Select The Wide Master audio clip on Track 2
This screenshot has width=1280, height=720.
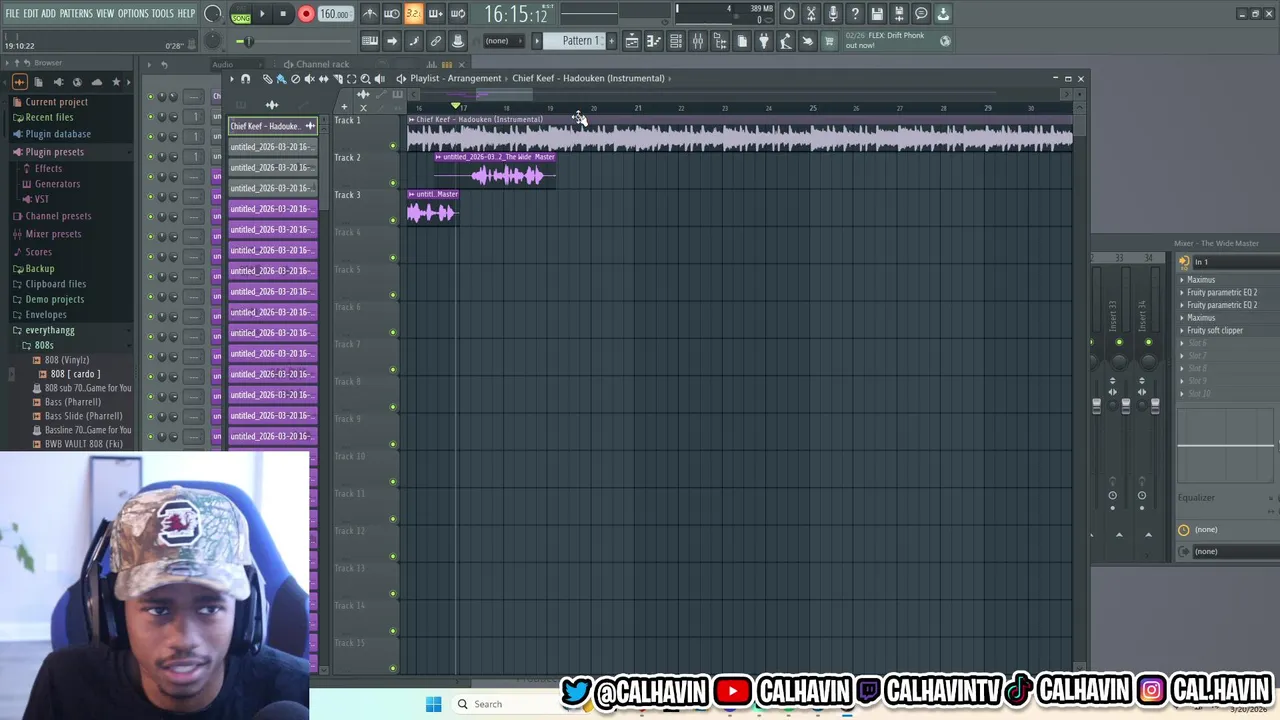coord(495,170)
